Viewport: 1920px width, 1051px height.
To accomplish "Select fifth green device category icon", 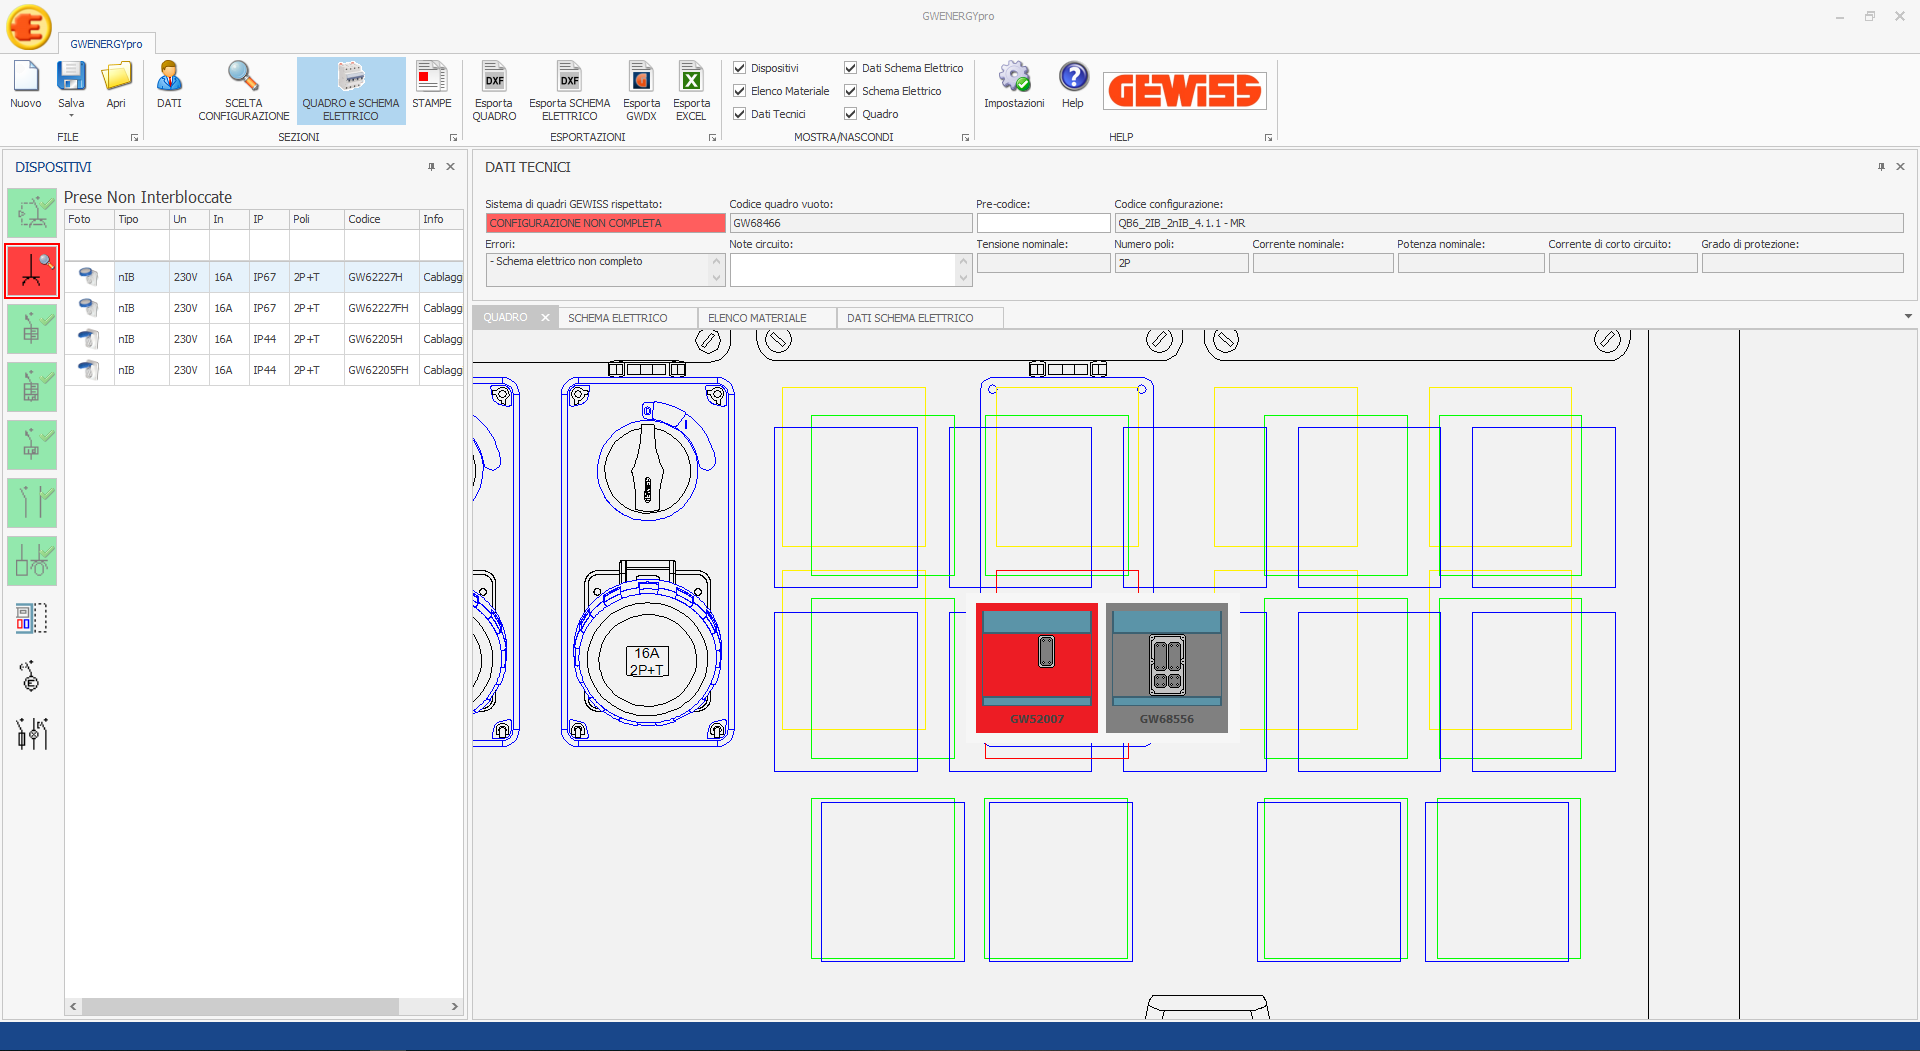I will (32, 445).
